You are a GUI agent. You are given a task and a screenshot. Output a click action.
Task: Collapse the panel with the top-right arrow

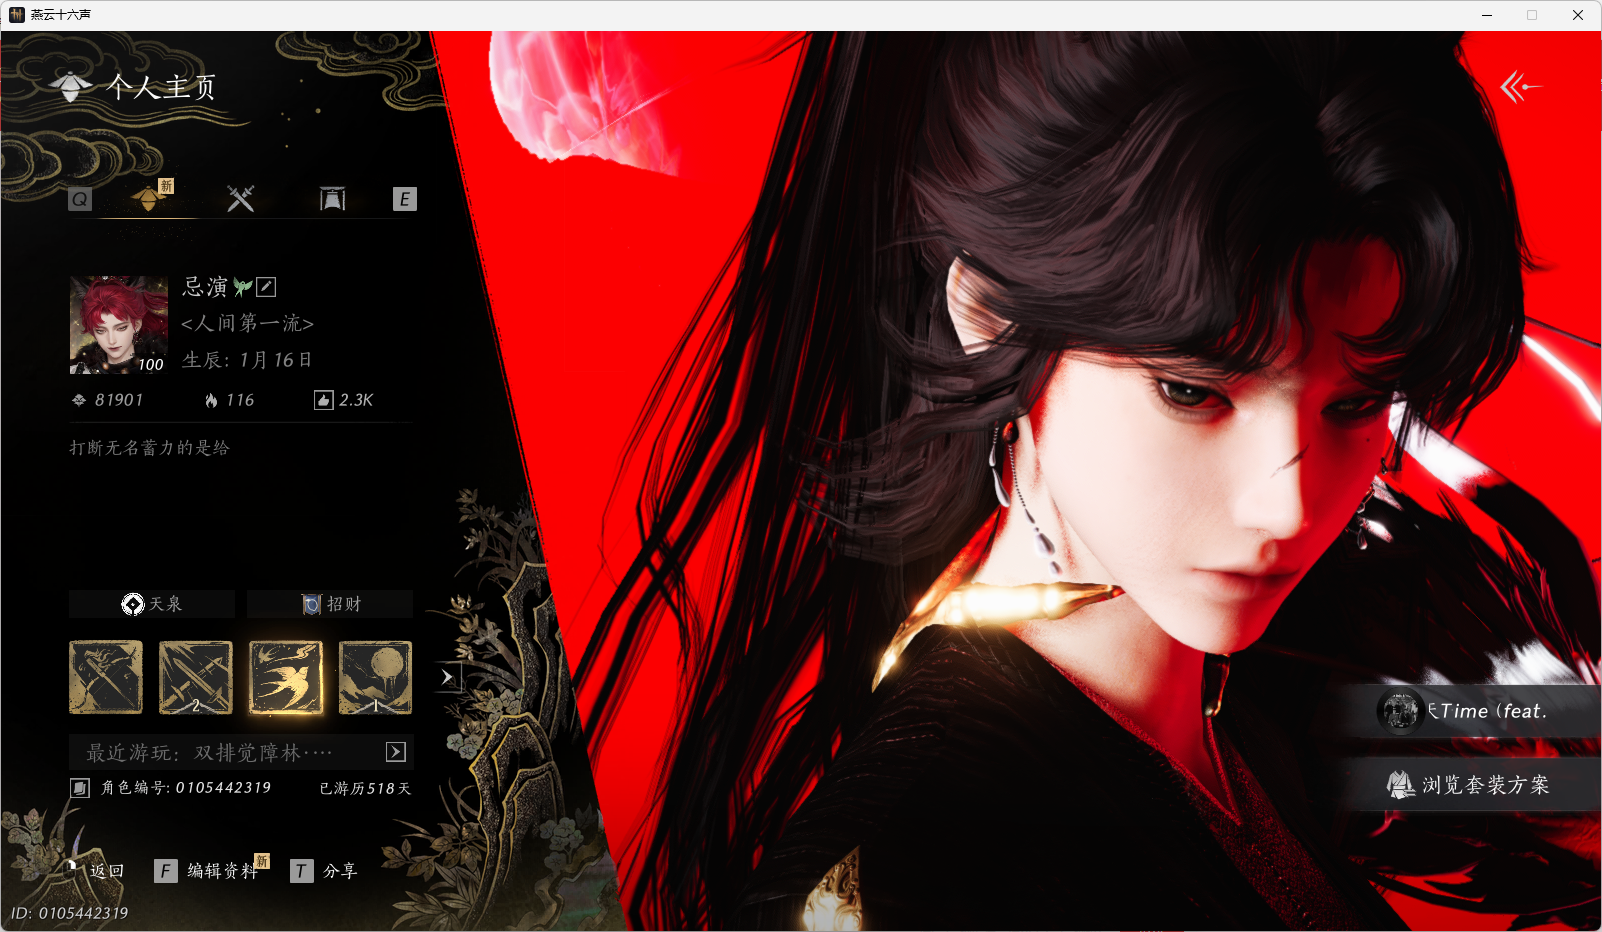(1520, 87)
